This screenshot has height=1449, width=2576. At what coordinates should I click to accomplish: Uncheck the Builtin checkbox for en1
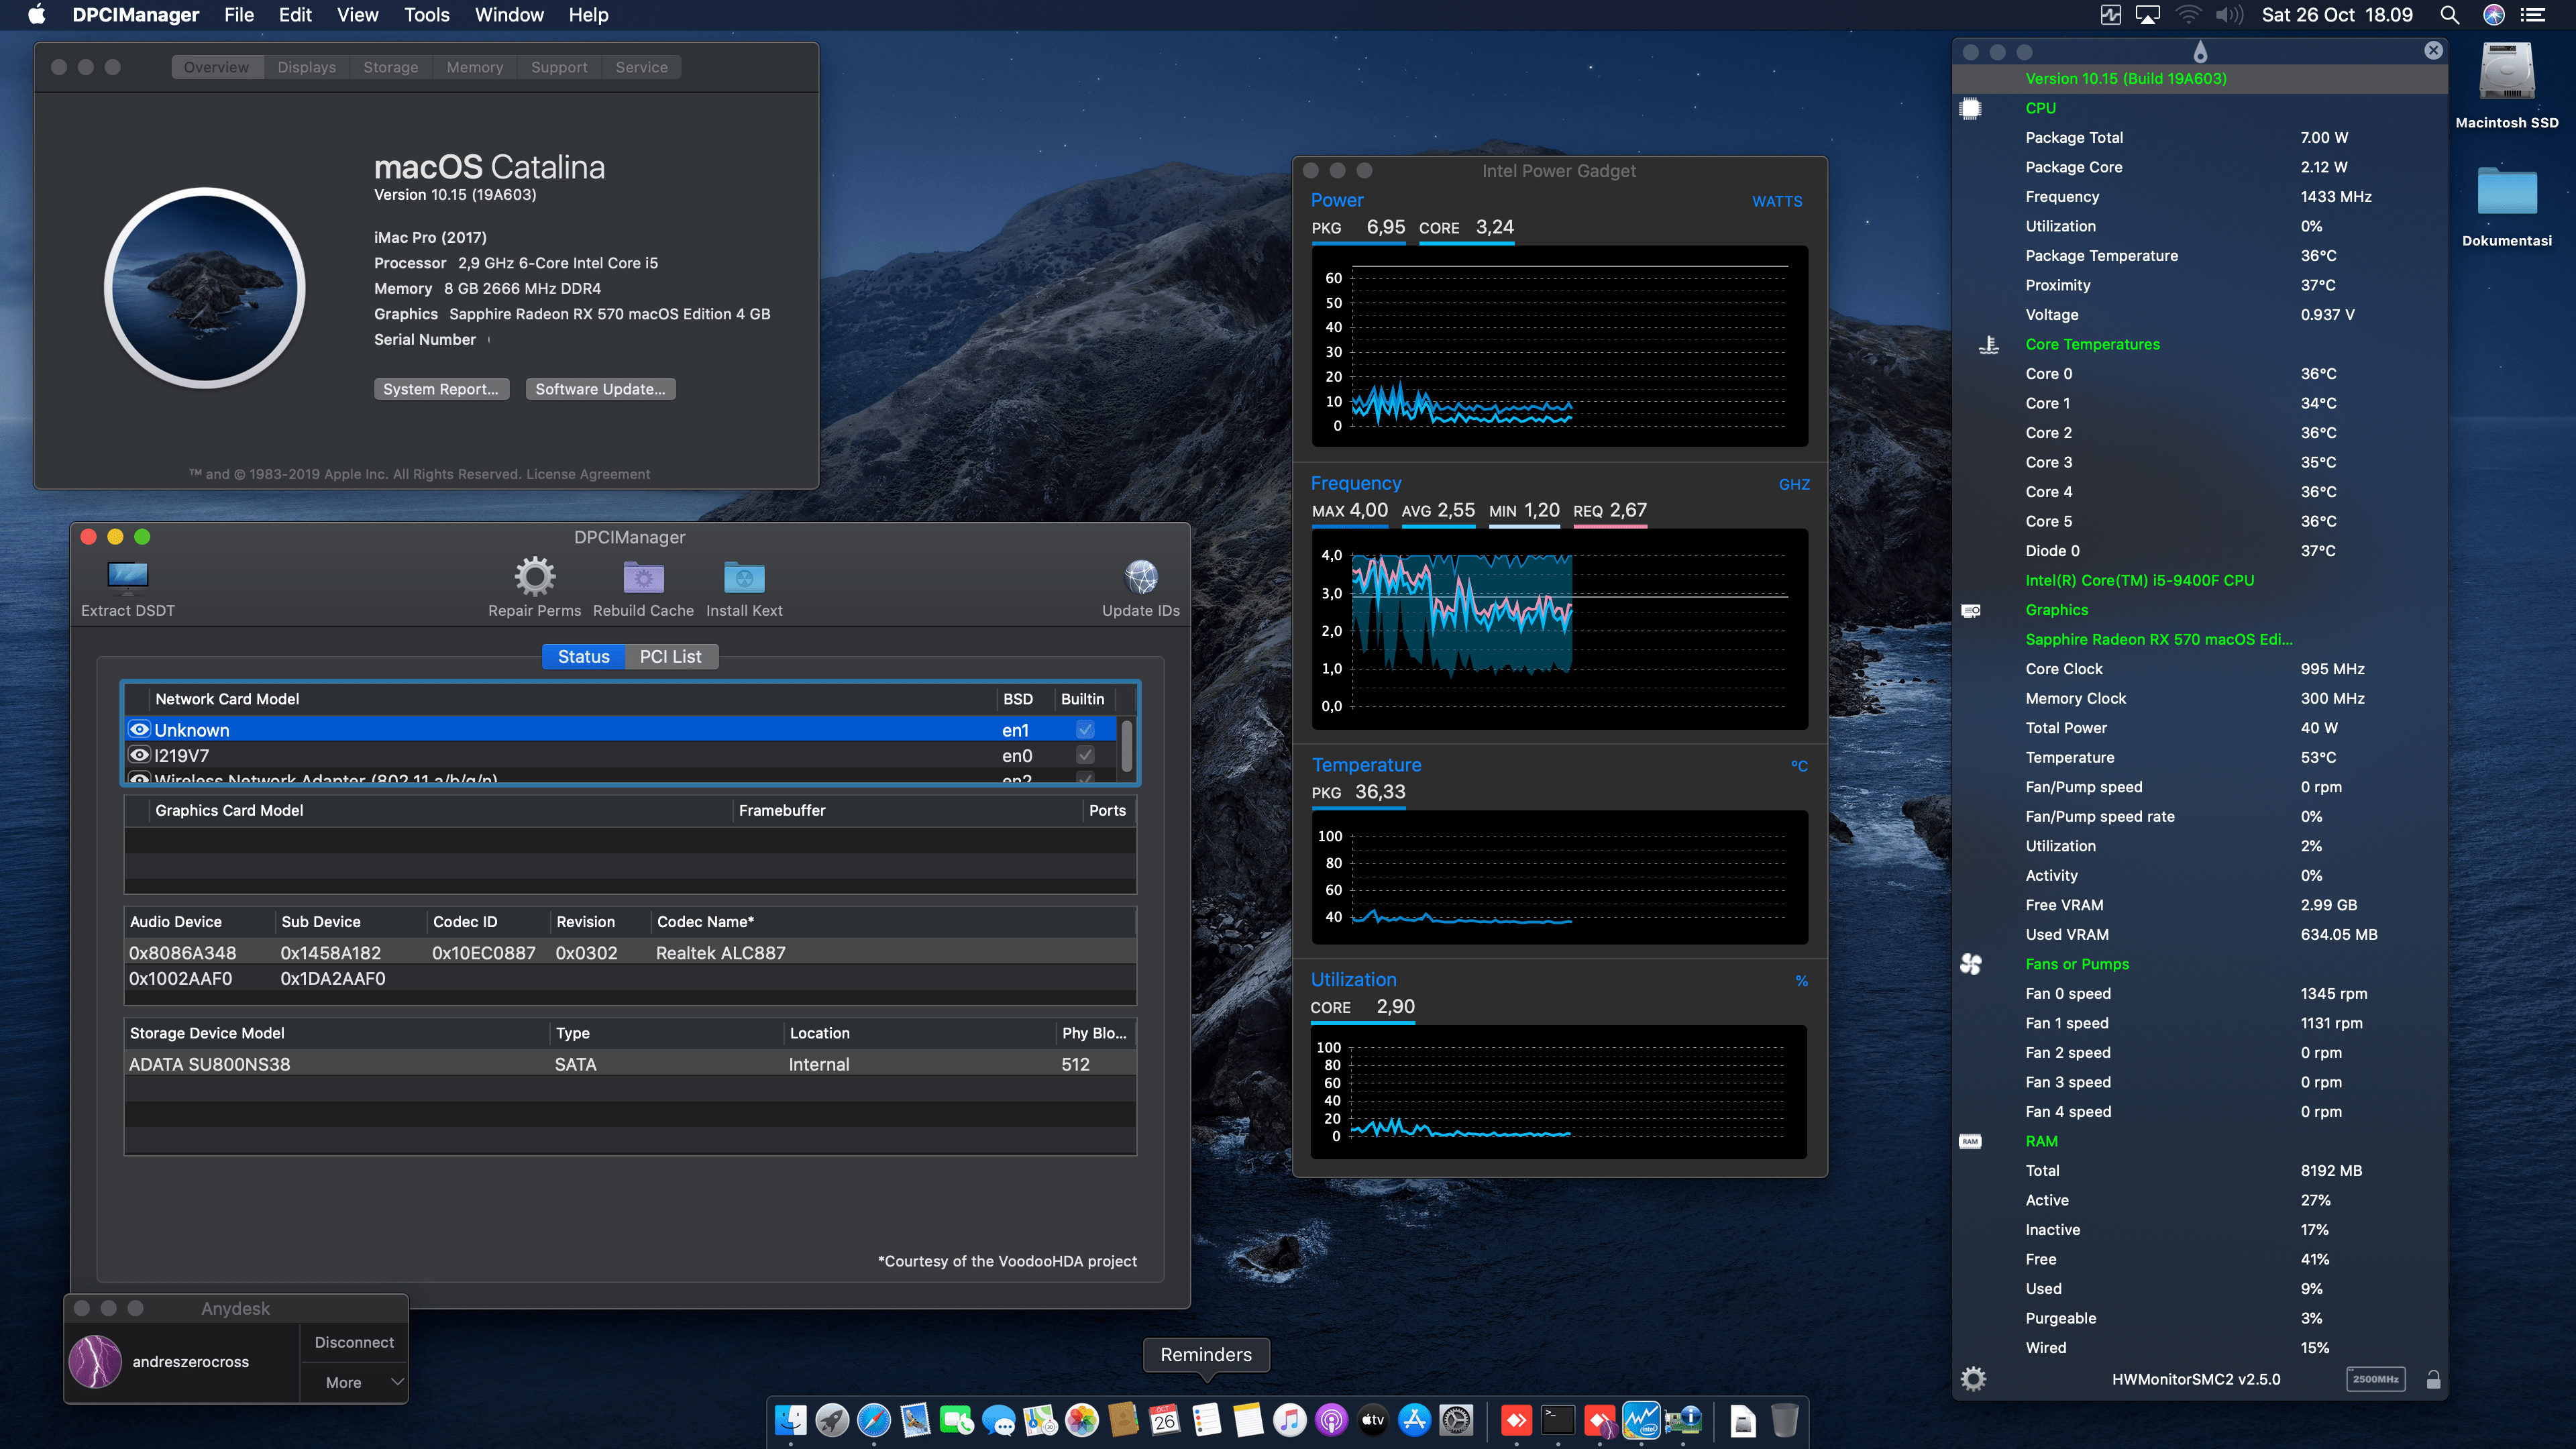[1085, 729]
